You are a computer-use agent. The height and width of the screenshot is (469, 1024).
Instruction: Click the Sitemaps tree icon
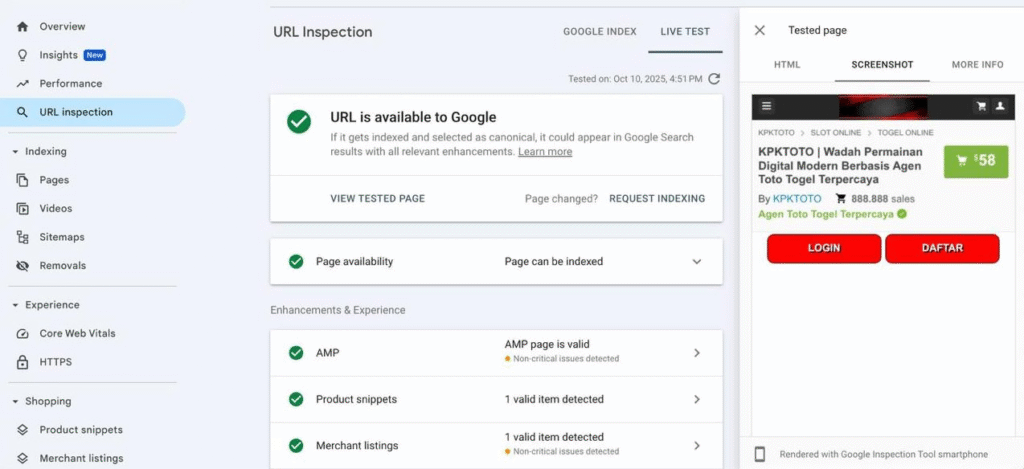tap(22, 237)
